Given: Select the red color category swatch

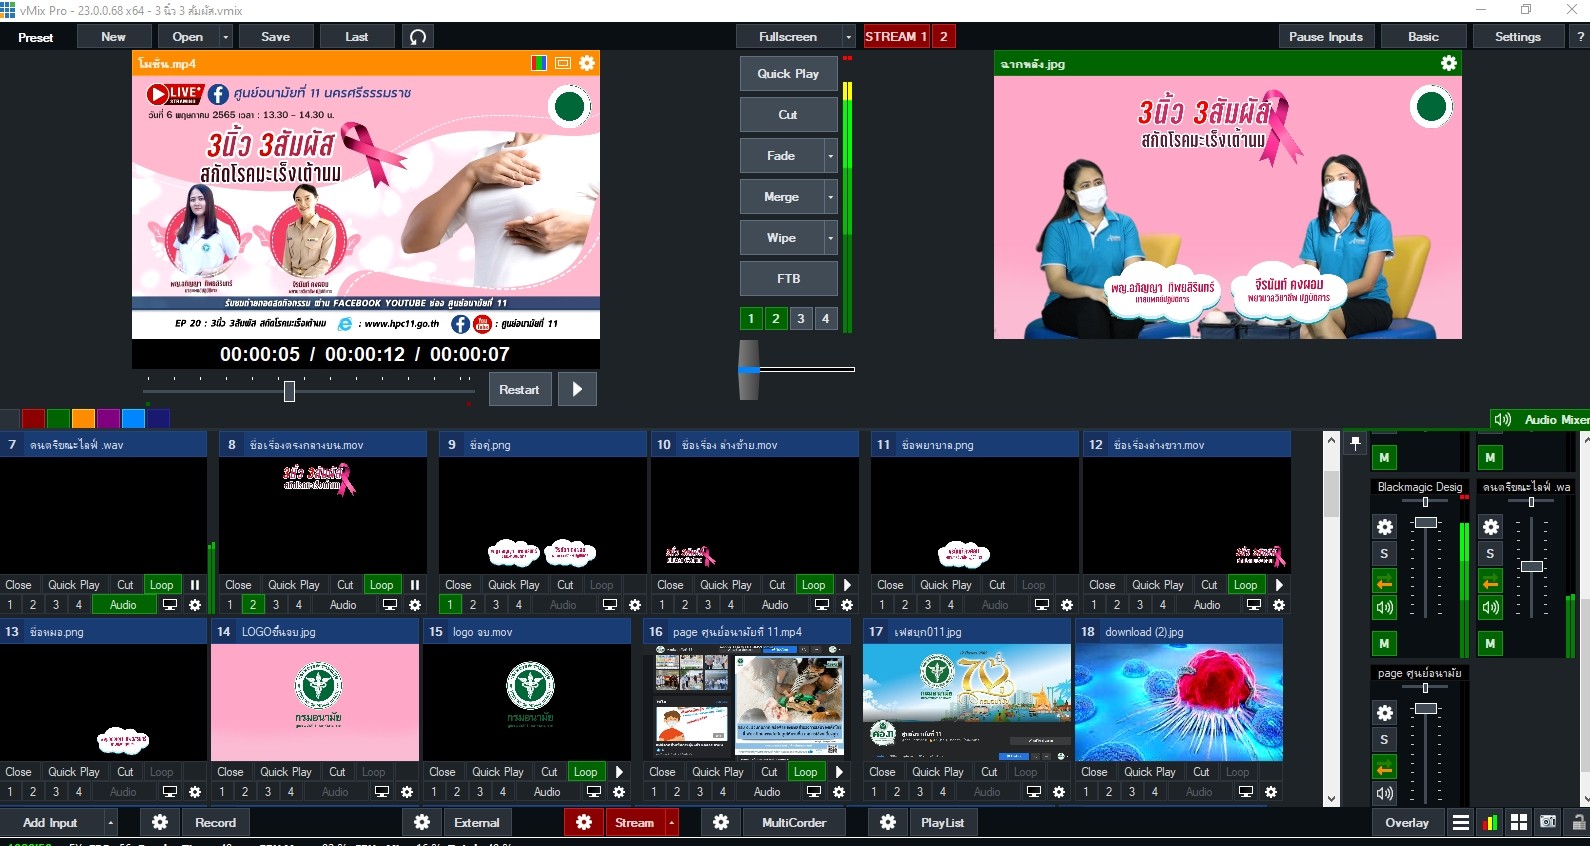Looking at the screenshot, I should pyautogui.click(x=33, y=418).
